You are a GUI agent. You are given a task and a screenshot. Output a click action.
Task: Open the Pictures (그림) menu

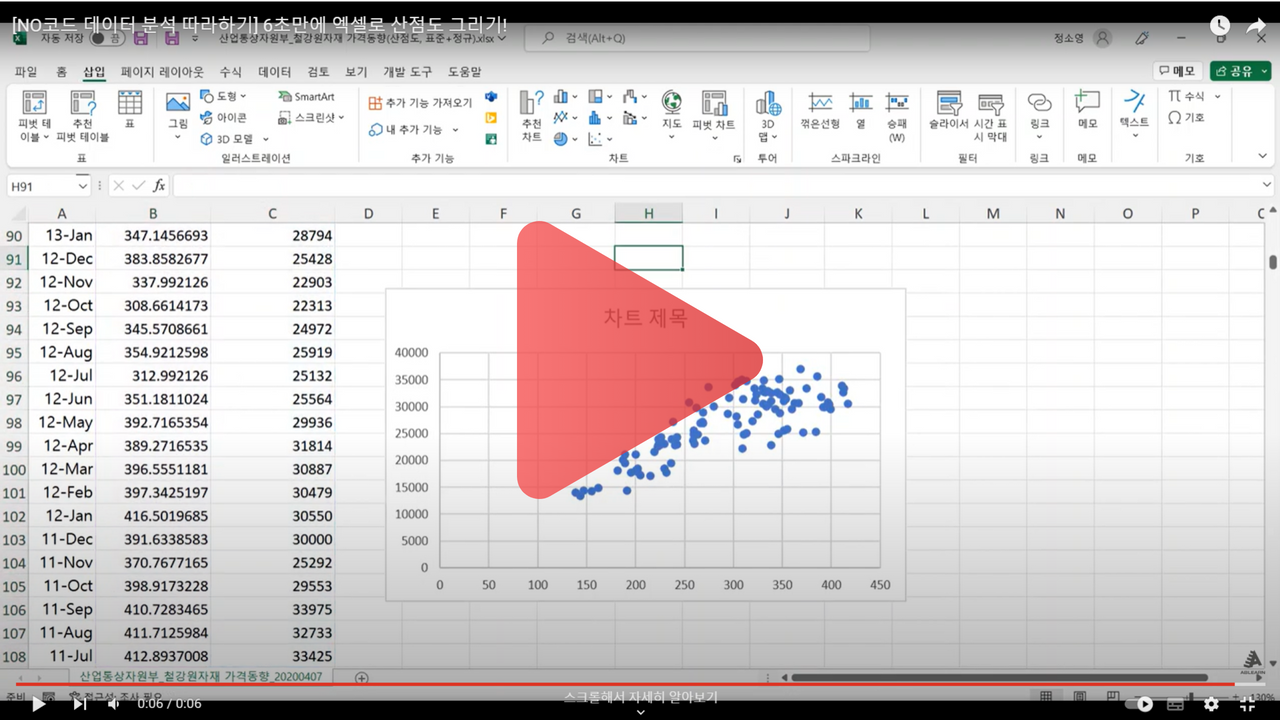[178, 114]
